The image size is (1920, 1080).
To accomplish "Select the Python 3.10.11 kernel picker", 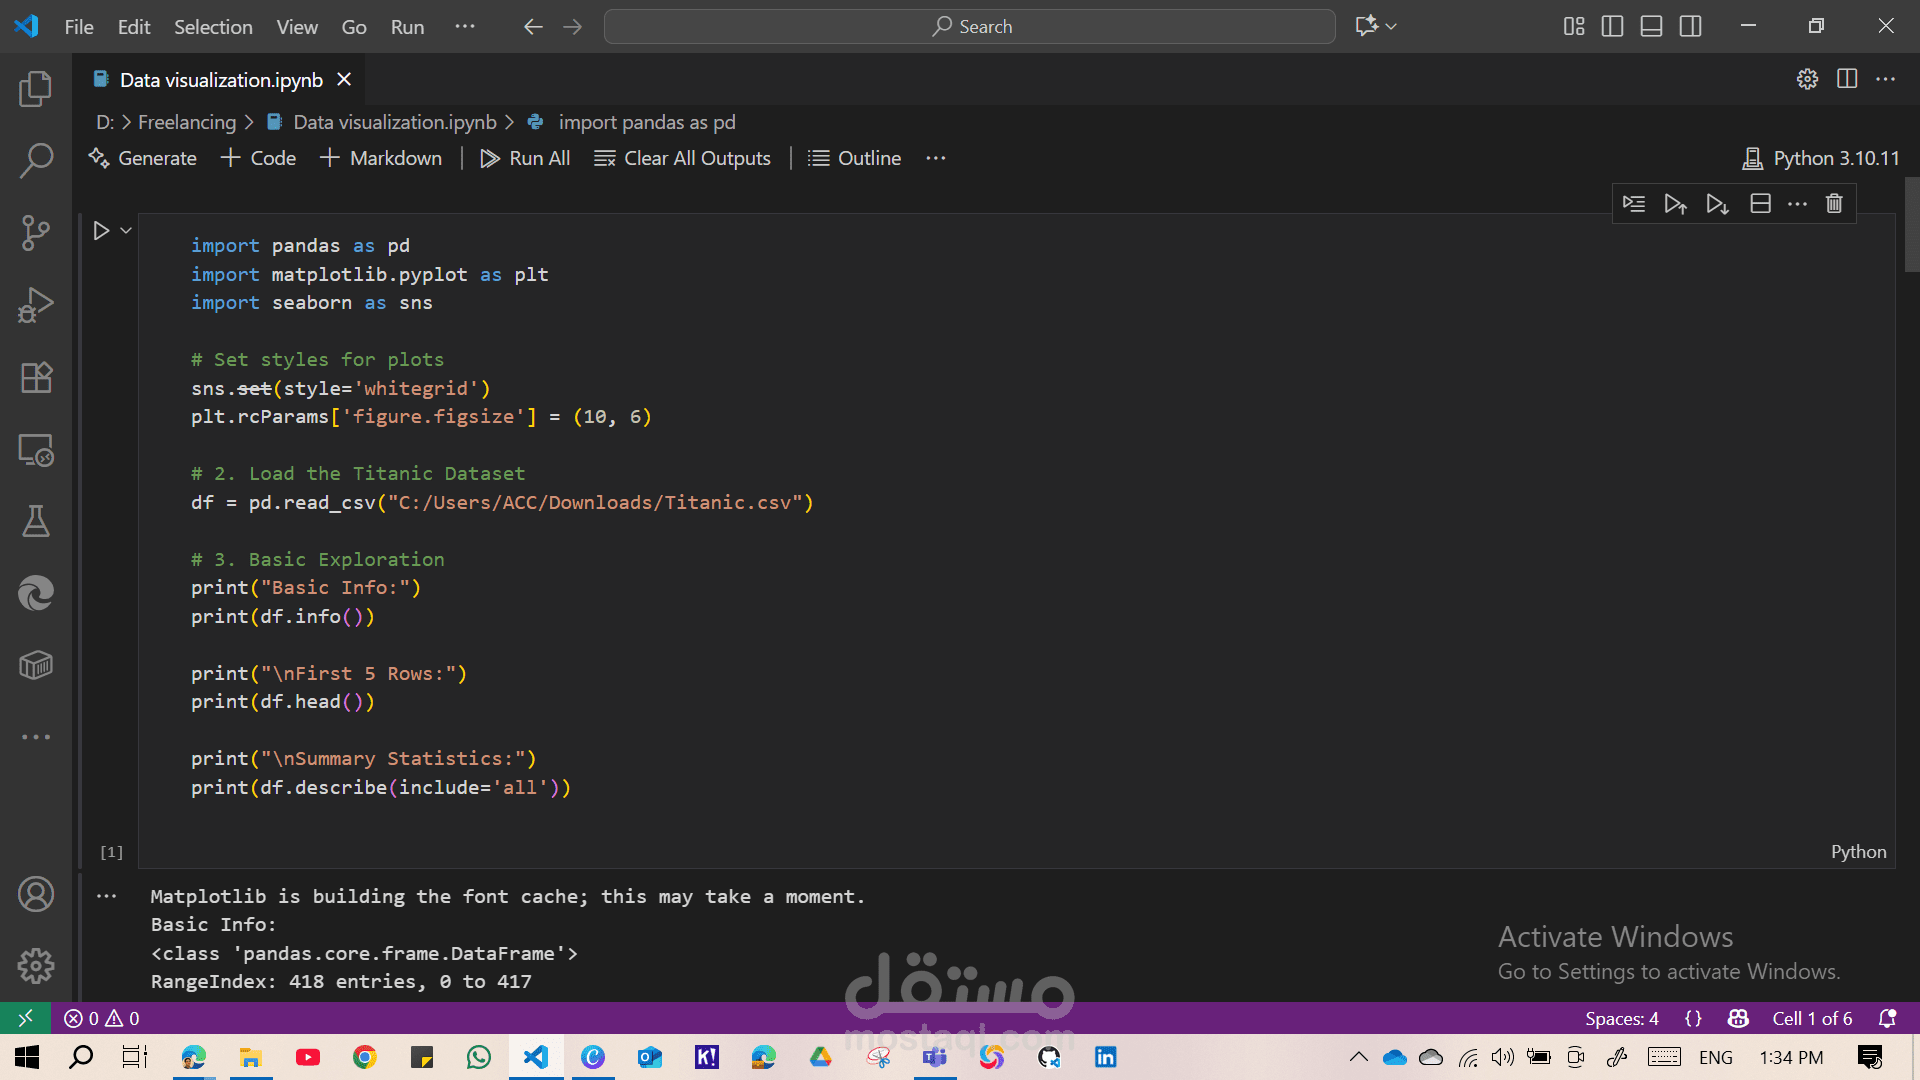I will tap(1820, 158).
